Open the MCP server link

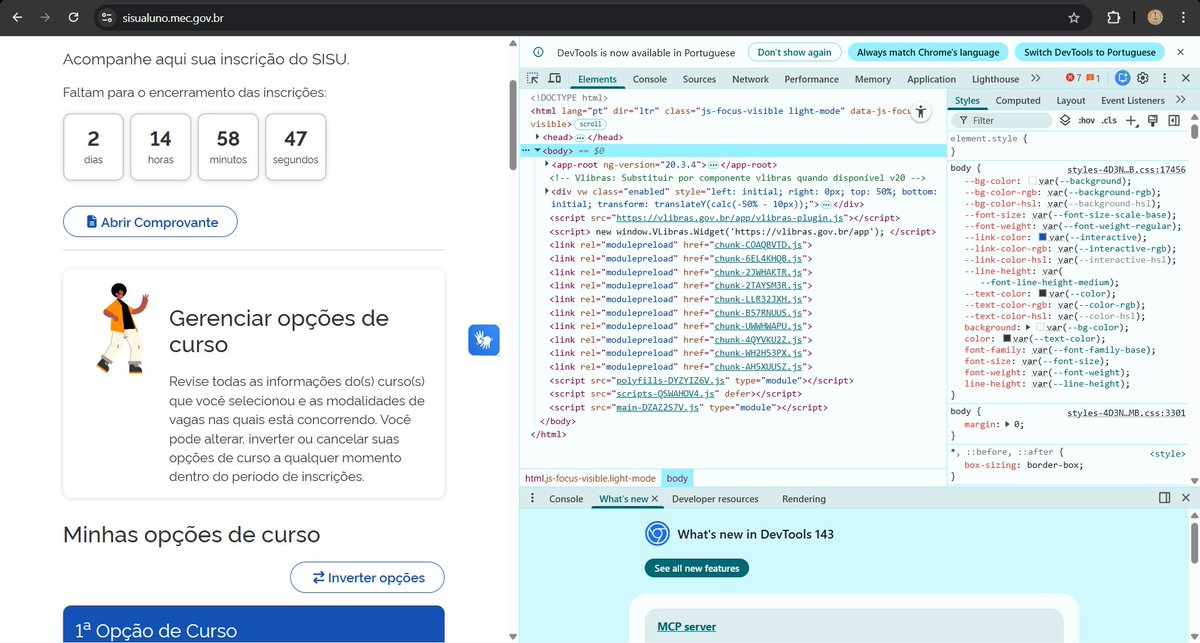click(686, 627)
